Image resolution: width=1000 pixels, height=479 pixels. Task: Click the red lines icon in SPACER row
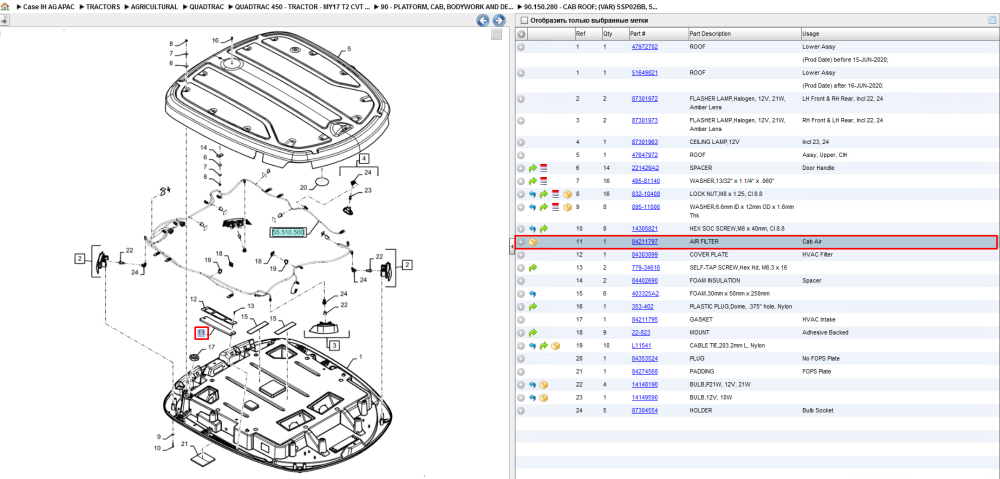[544, 168]
